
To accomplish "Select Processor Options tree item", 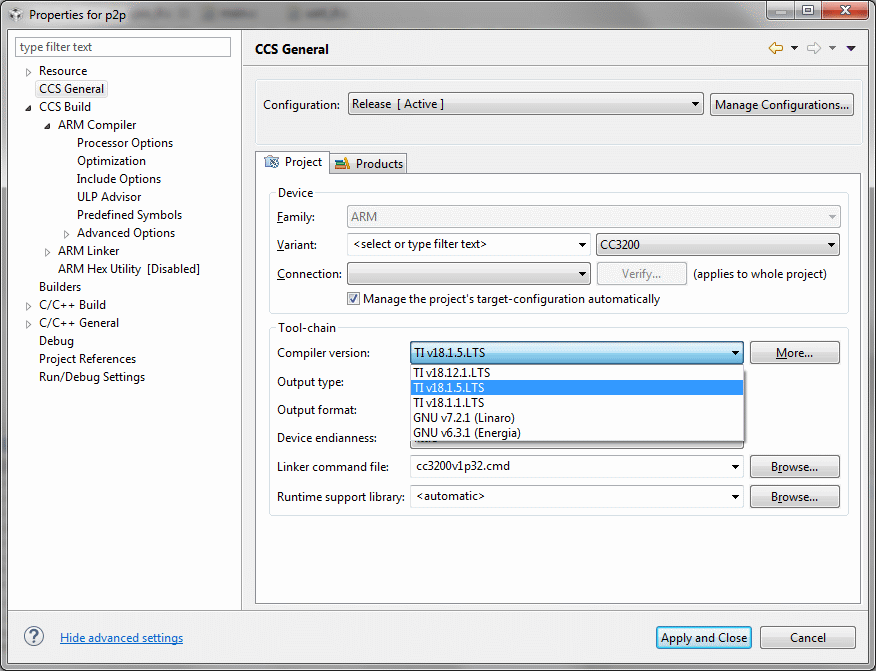I will coord(125,143).
